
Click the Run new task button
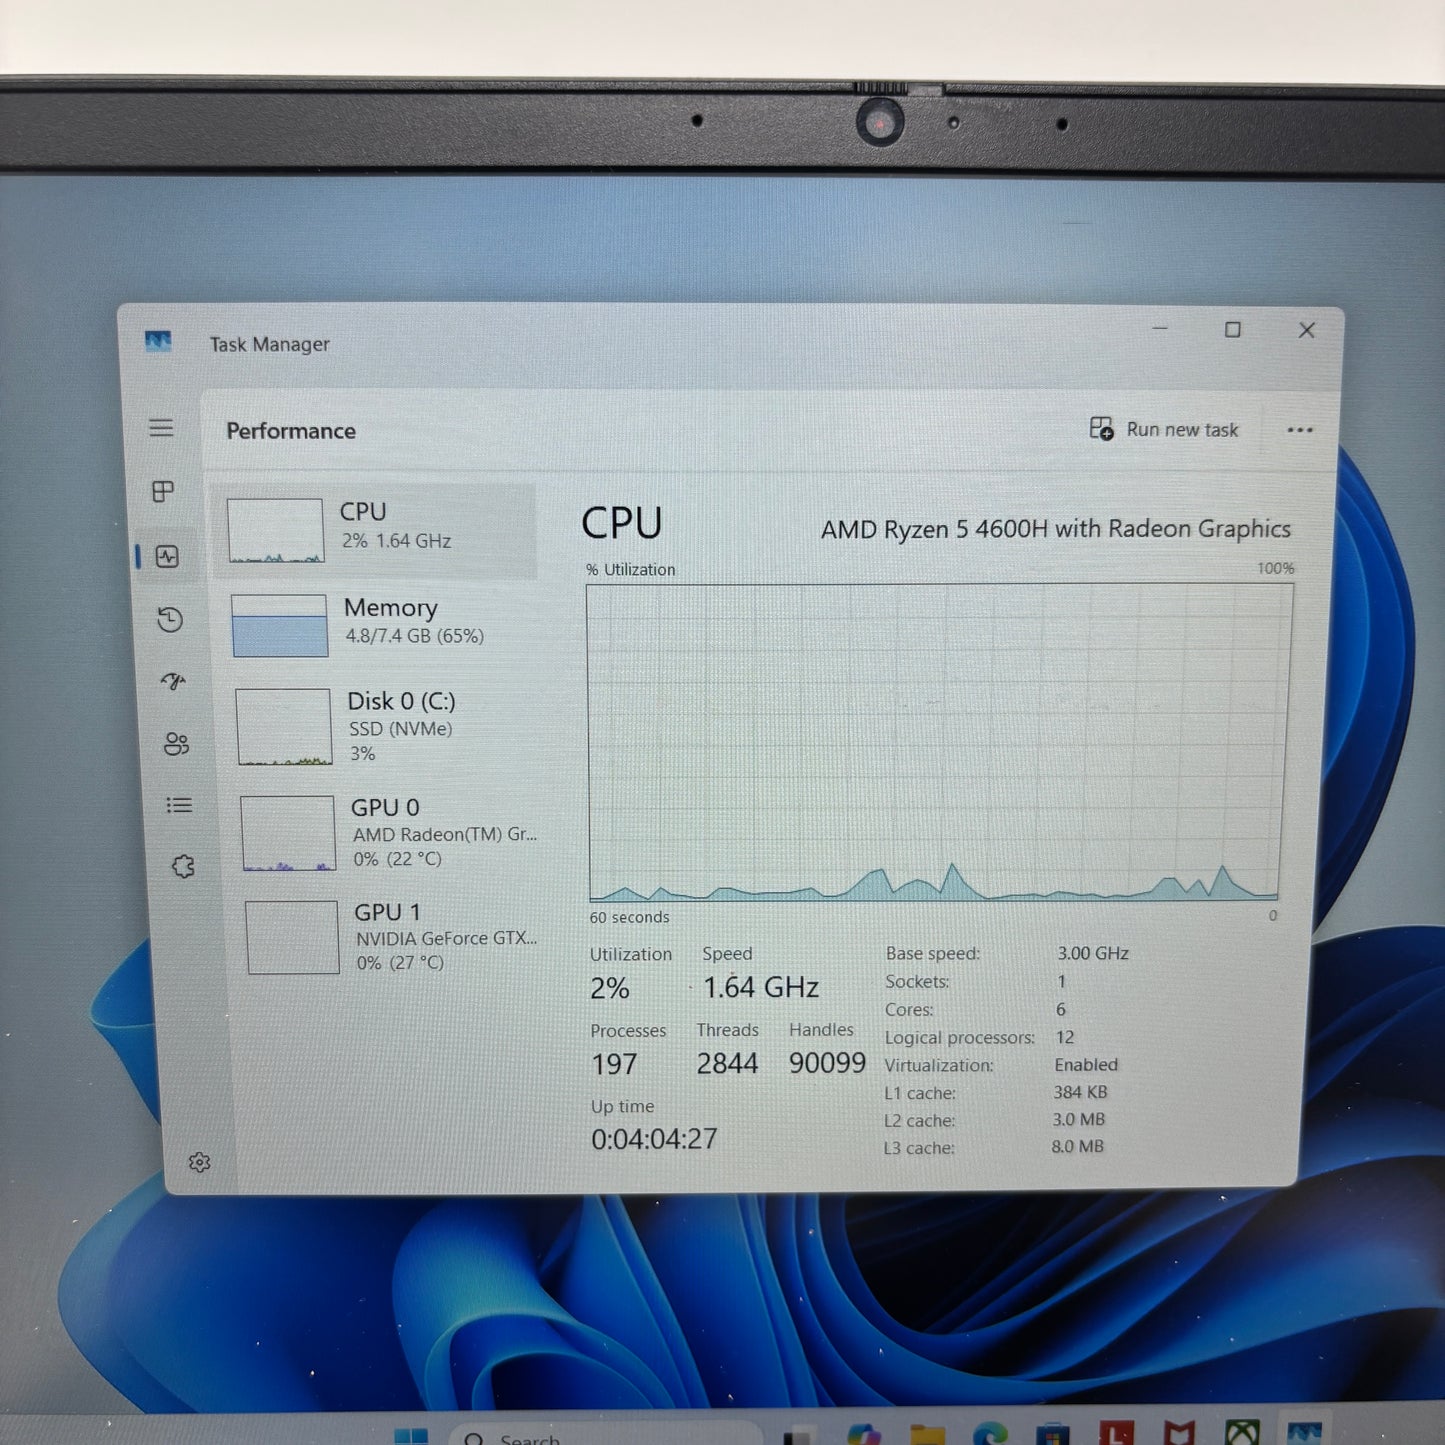[x=1164, y=429]
